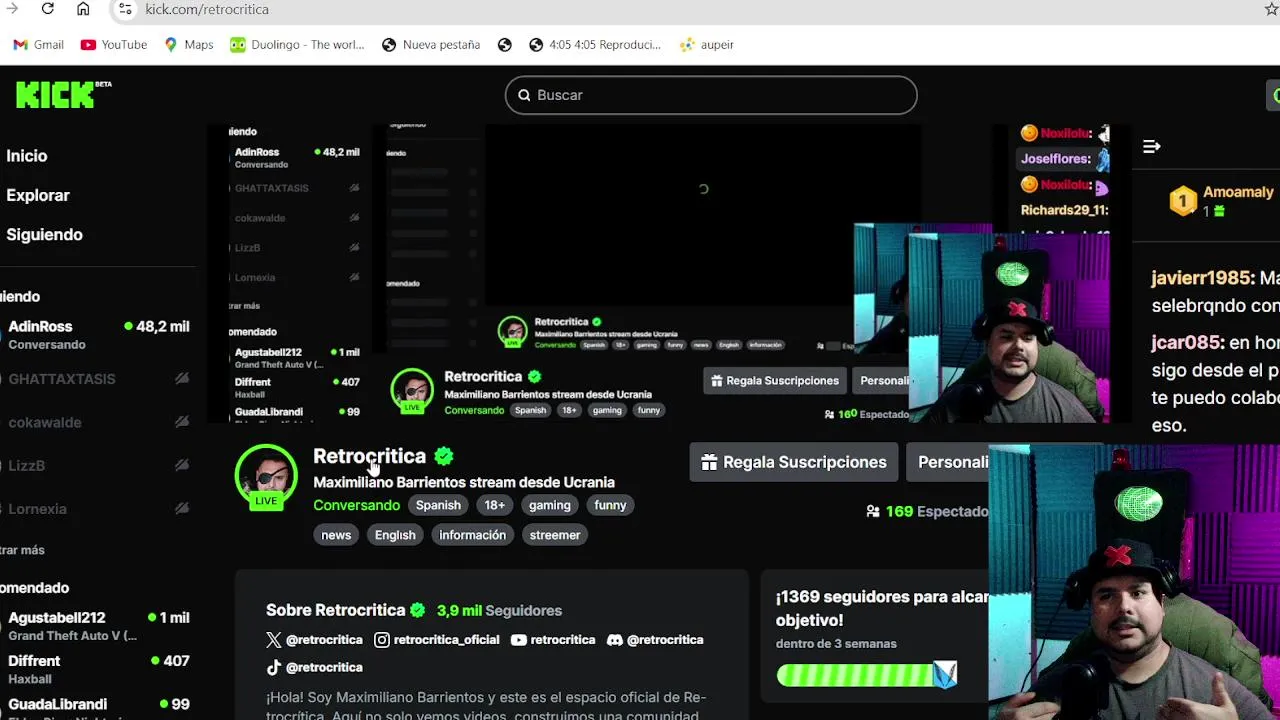Open Diffrent Haxball recommended channel

[x=98, y=669]
